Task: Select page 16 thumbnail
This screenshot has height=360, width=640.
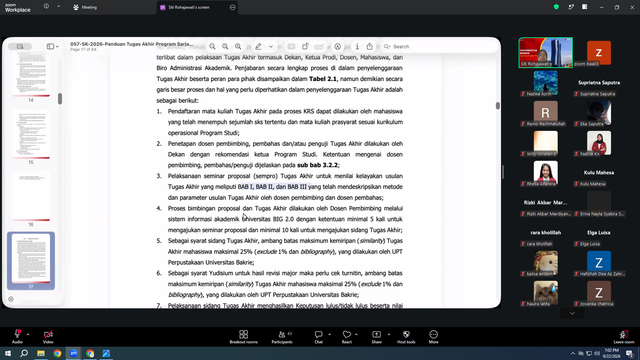Action: (x=31, y=196)
